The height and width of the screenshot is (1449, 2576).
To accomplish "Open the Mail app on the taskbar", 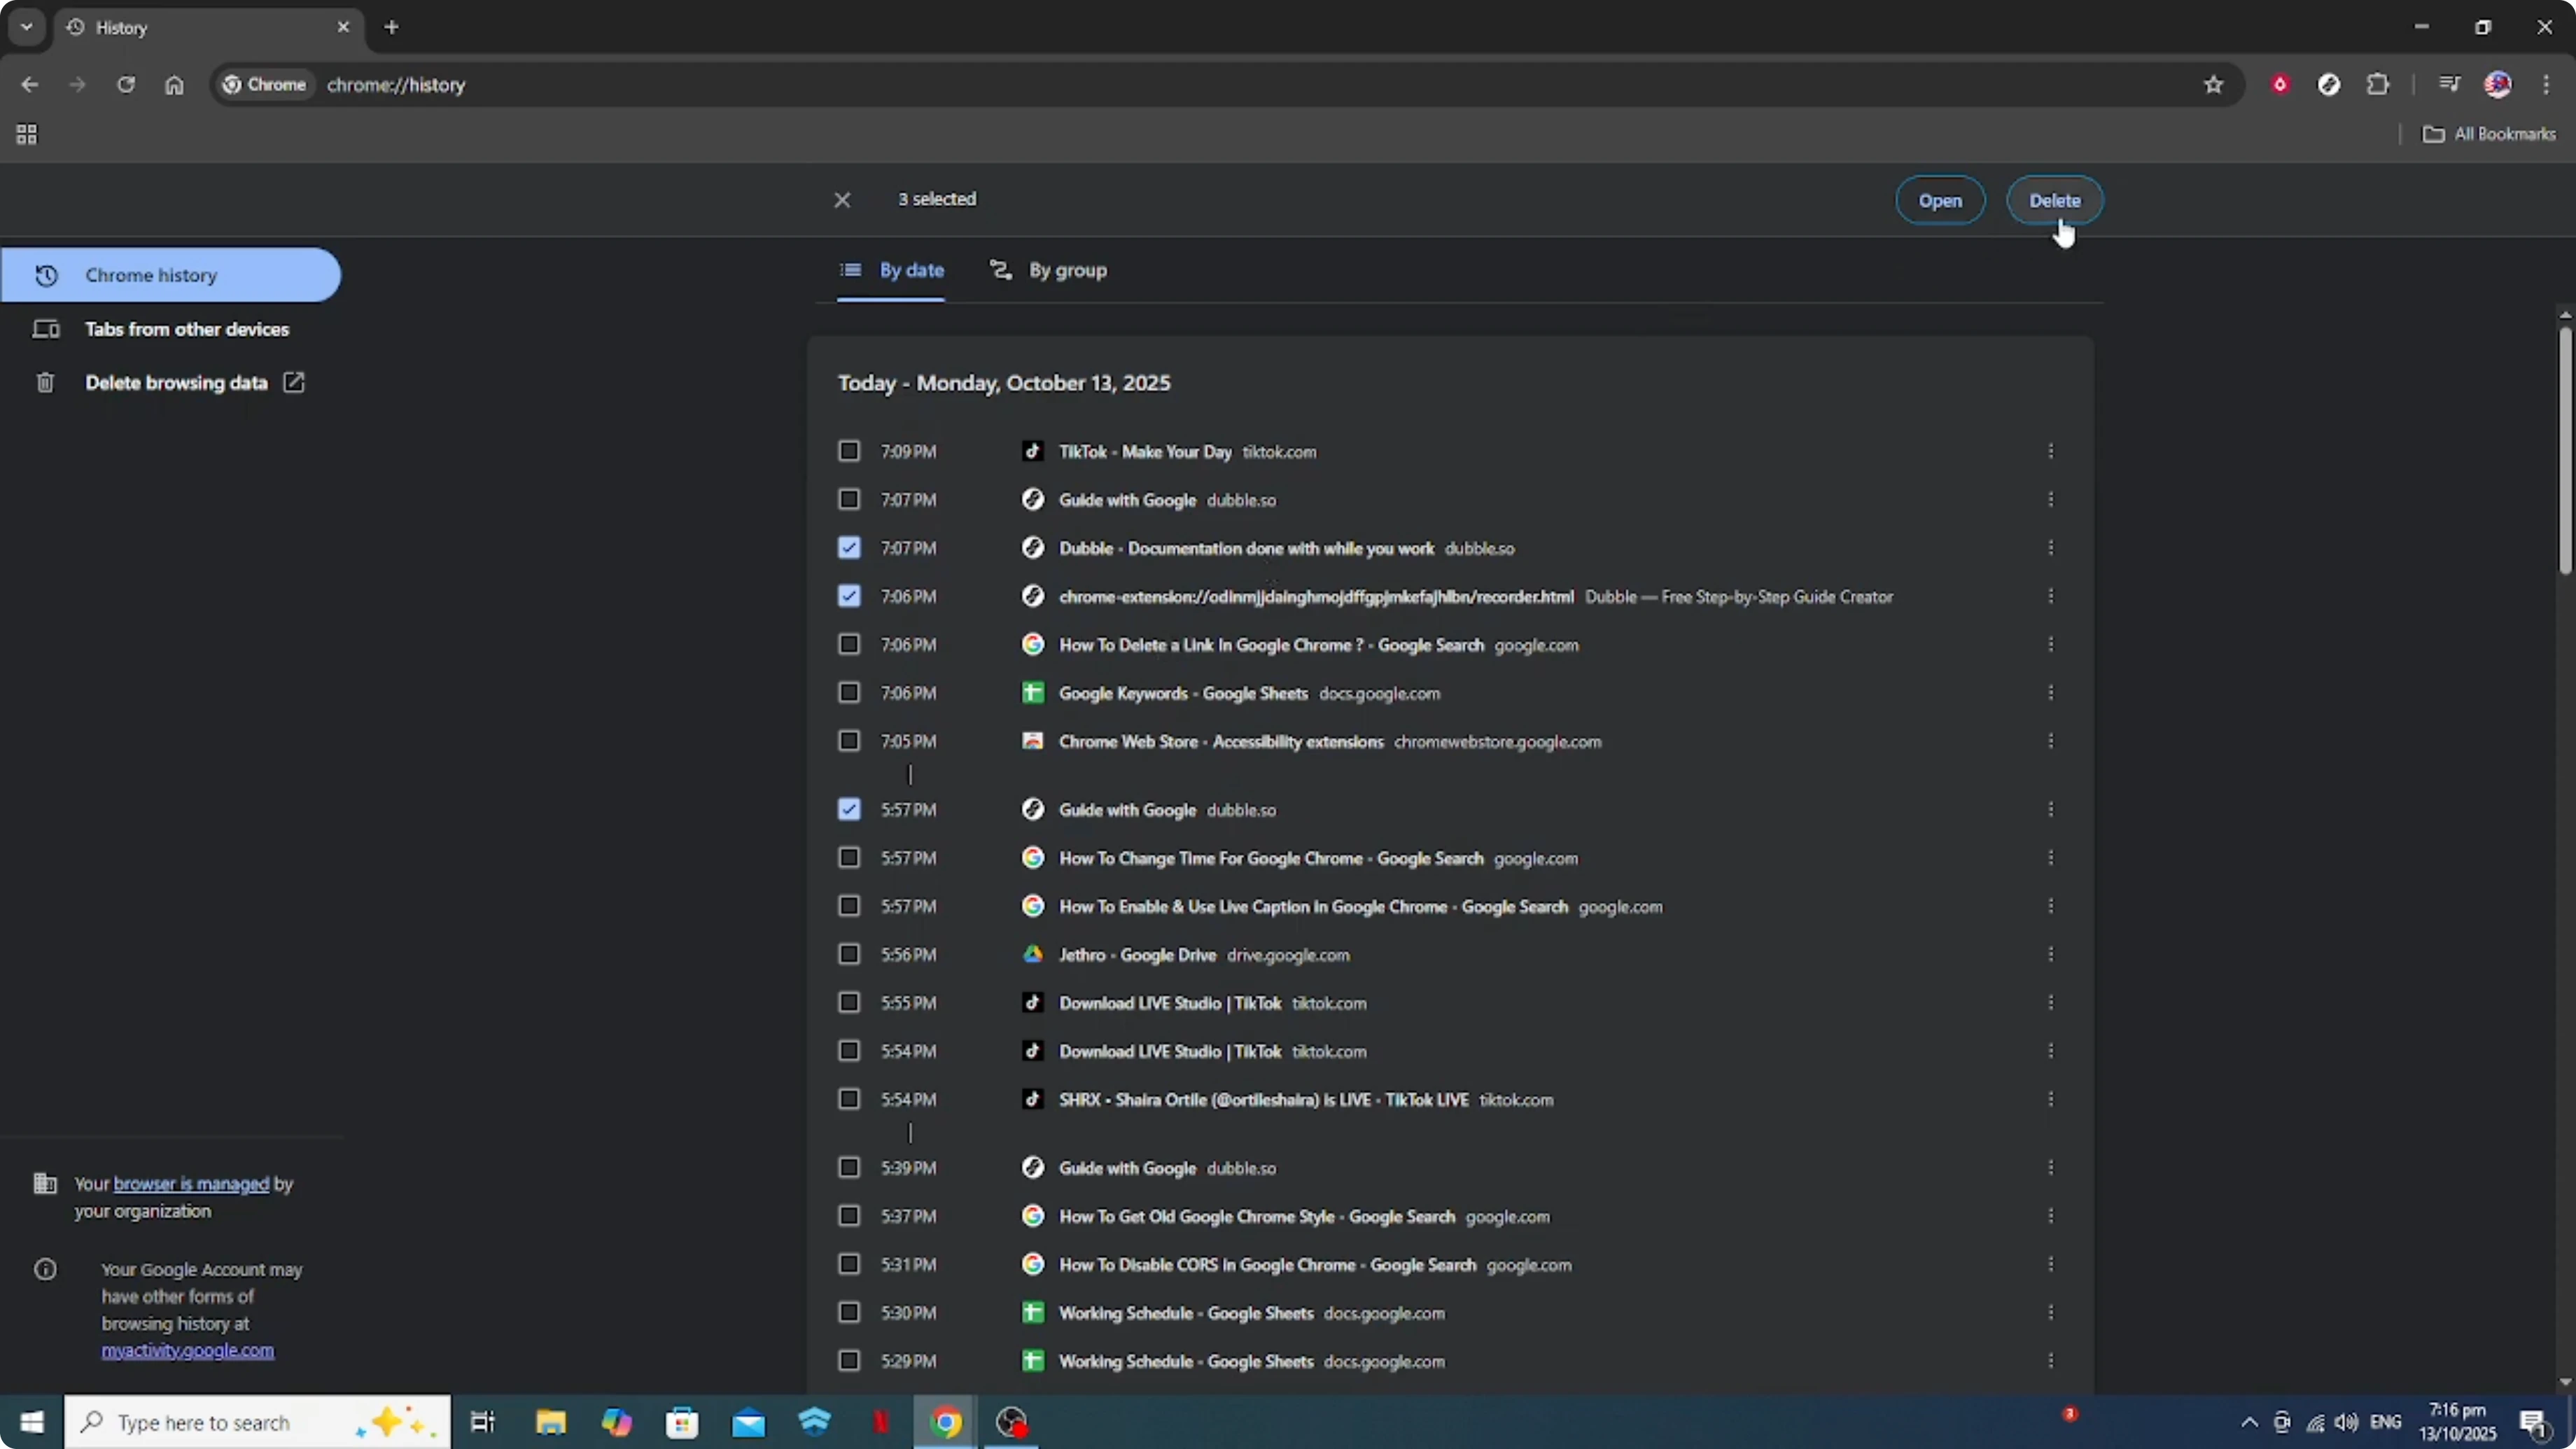I will tap(748, 1422).
